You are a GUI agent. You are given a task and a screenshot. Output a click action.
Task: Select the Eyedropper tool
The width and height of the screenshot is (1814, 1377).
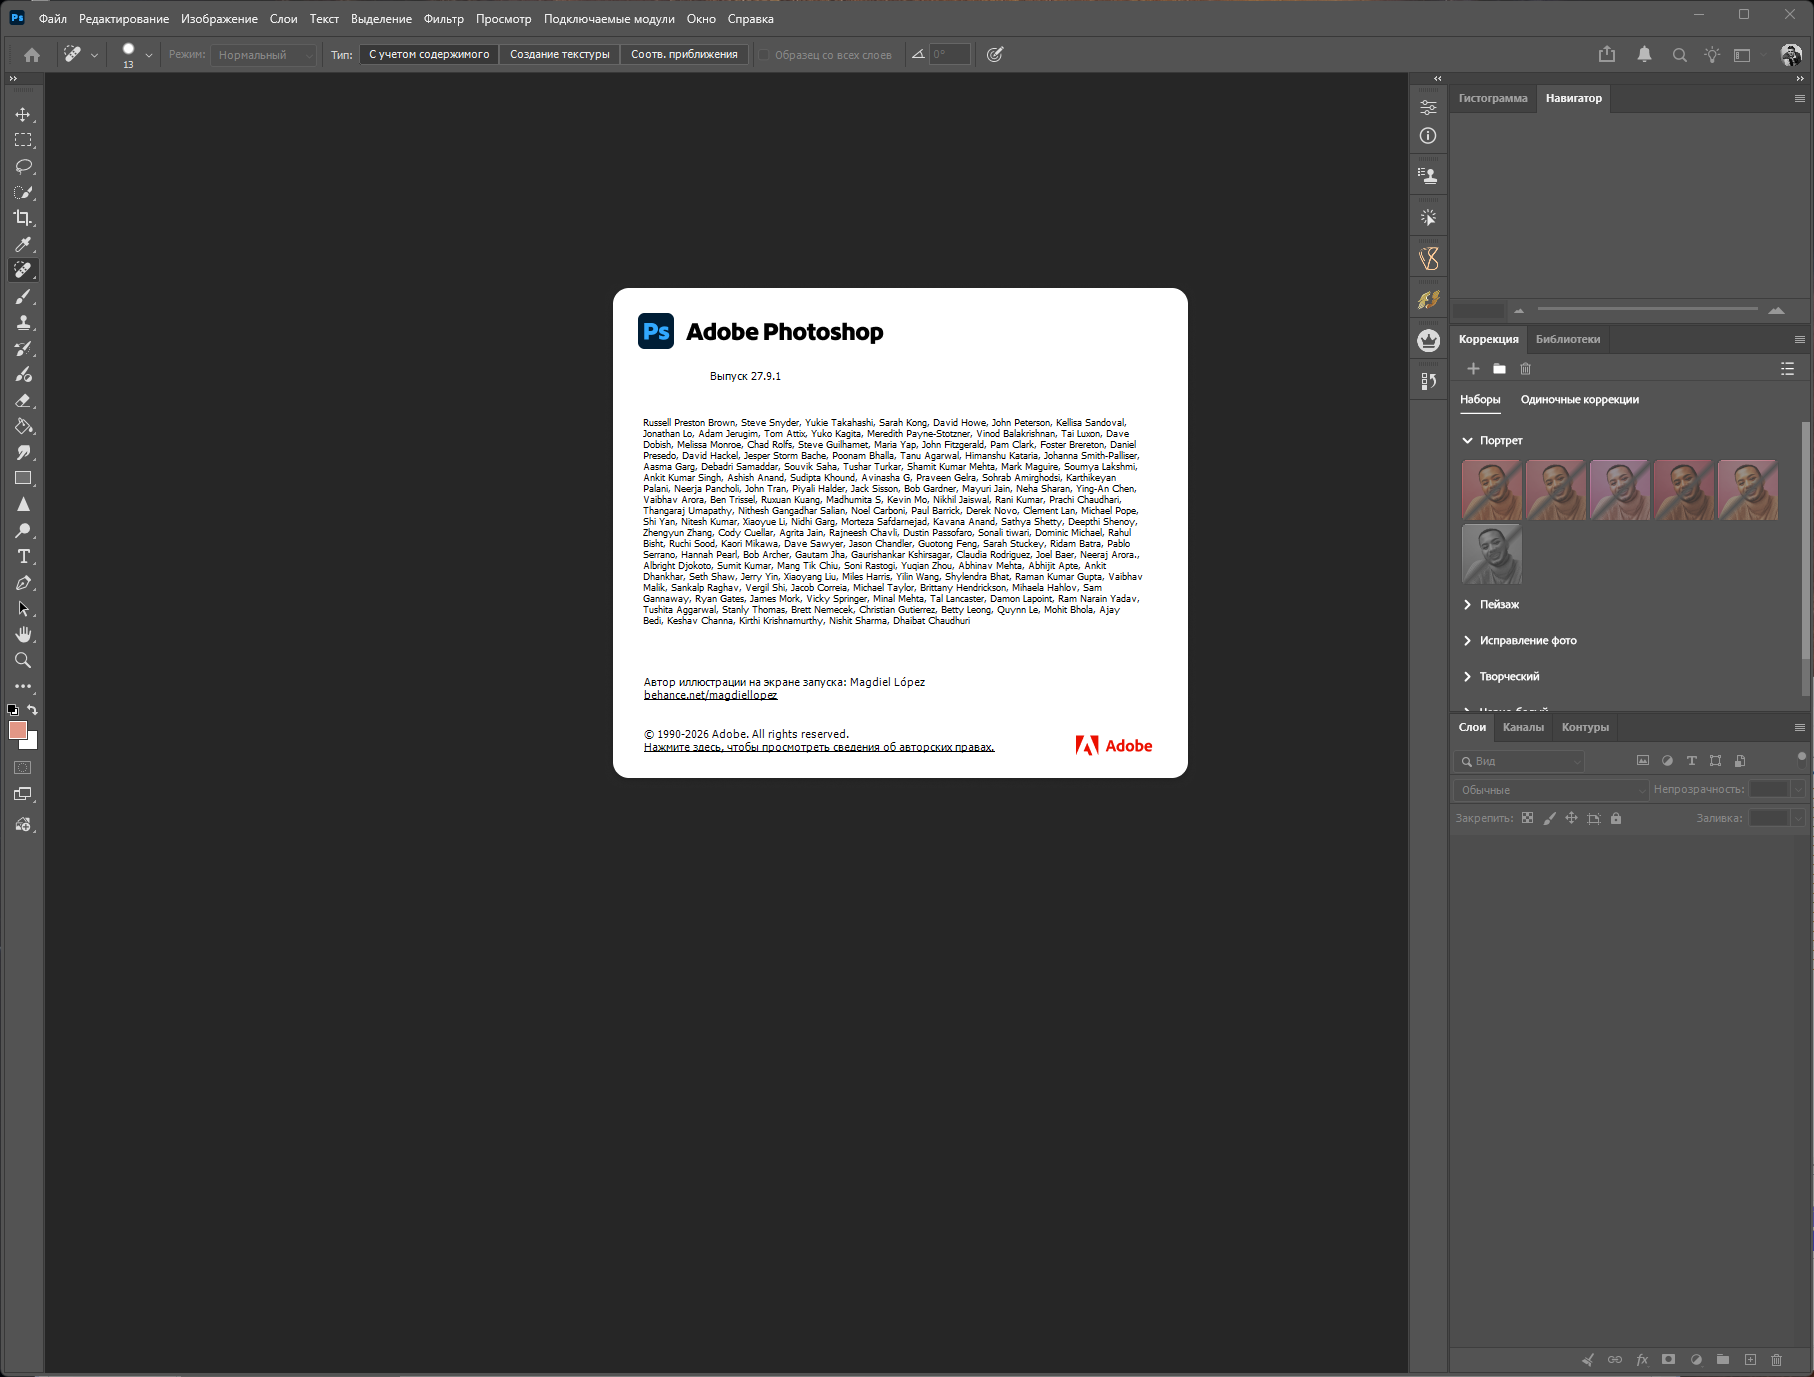click(x=23, y=245)
